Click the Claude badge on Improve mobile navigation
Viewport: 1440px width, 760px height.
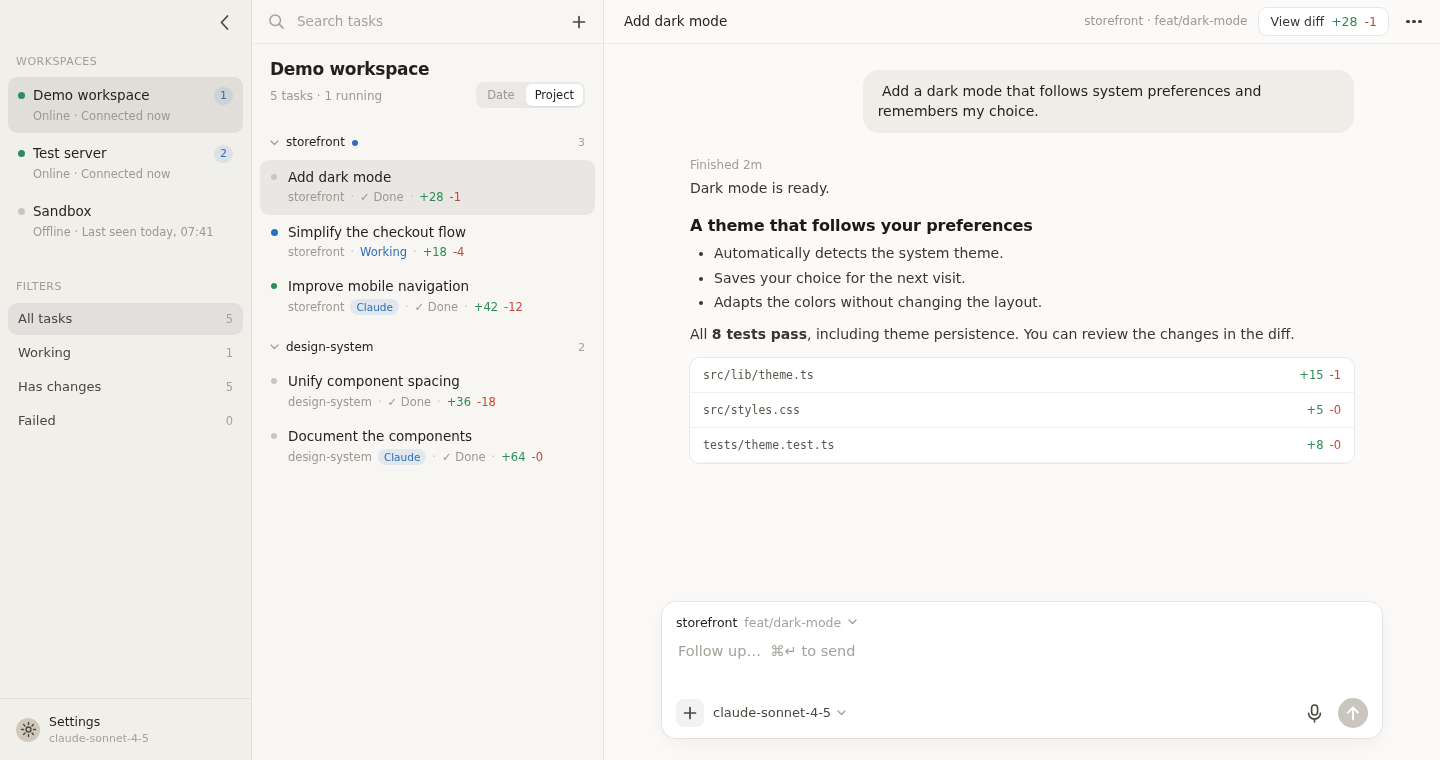click(x=374, y=307)
